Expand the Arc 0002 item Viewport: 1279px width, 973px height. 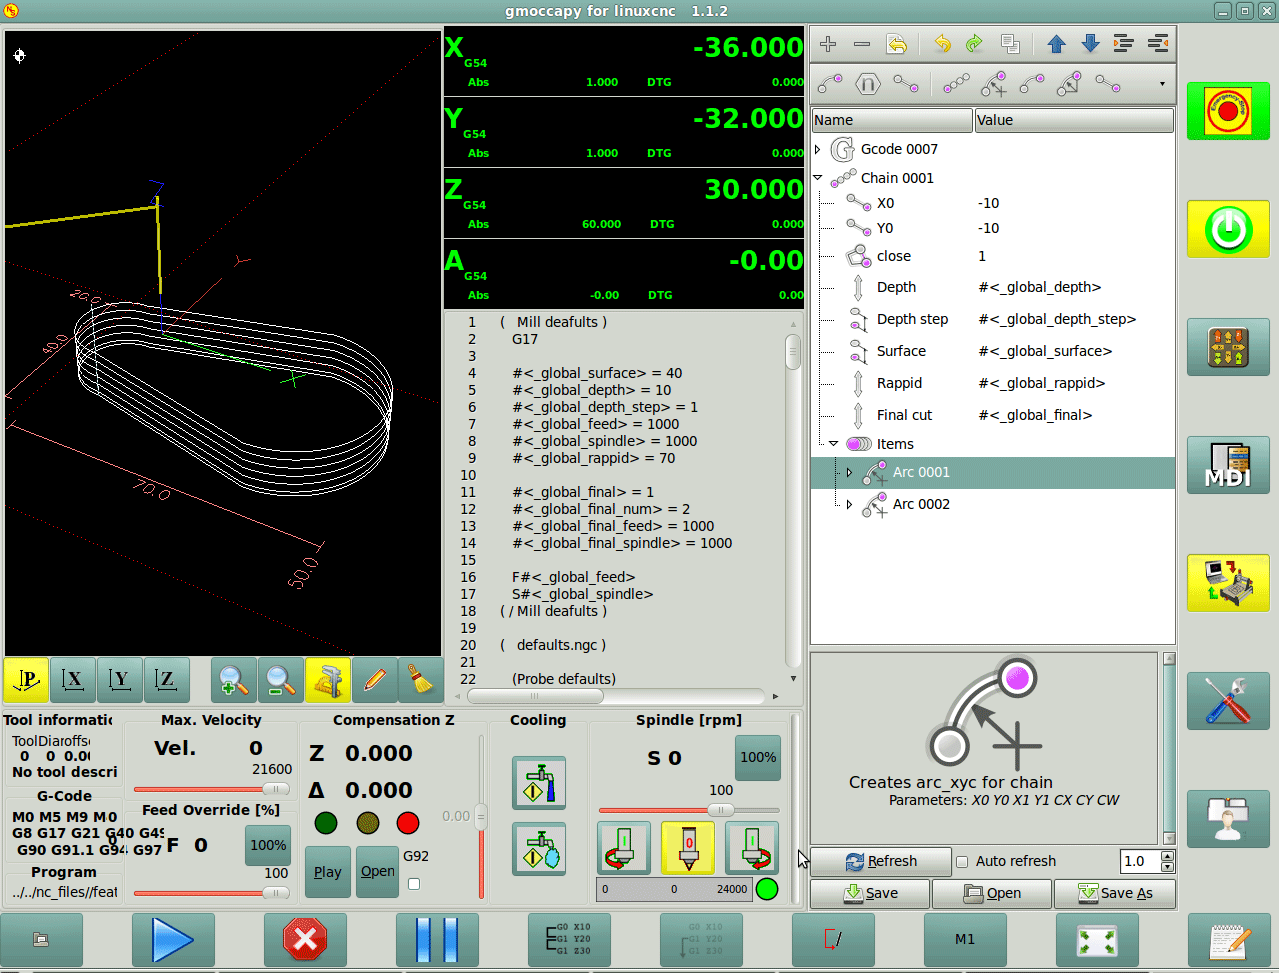849,504
